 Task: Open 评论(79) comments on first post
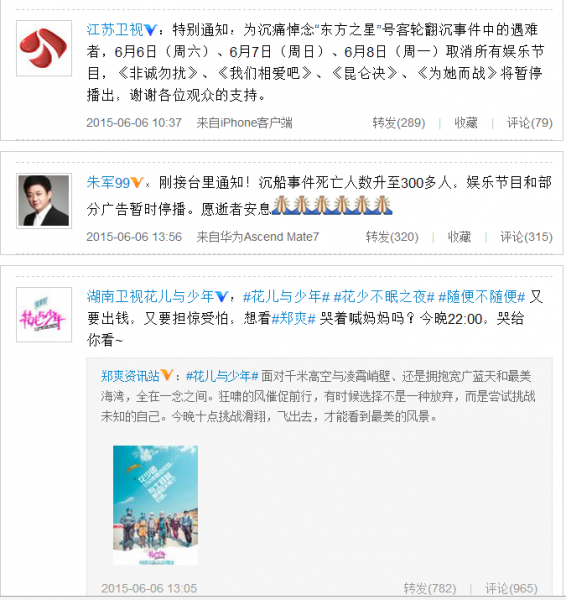tap(530, 123)
